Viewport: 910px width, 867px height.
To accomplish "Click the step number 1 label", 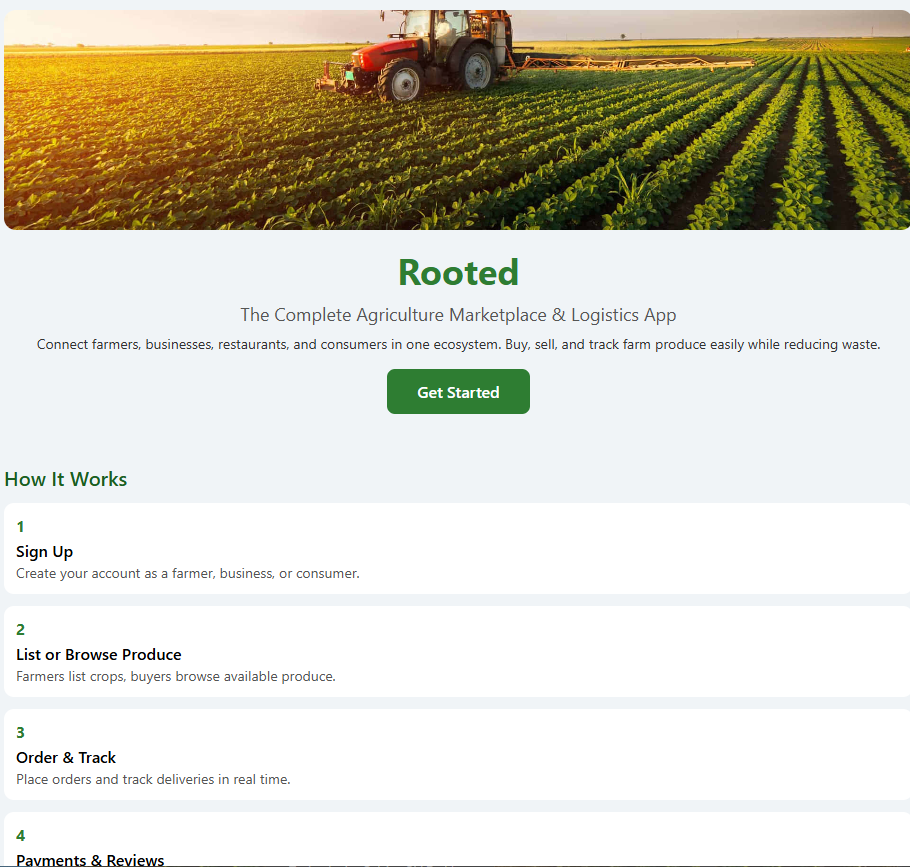I will (x=20, y=527).
